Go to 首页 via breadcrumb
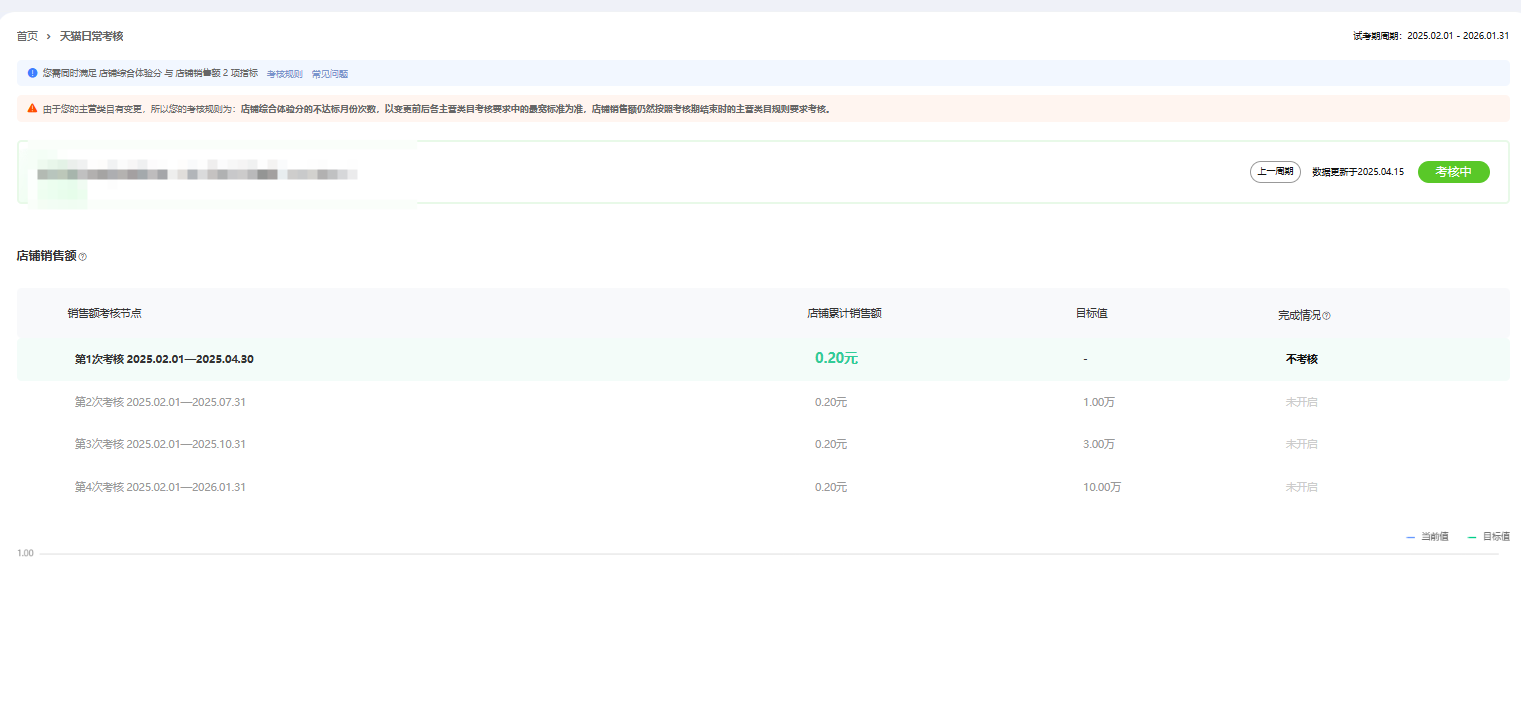 pos(27,37)
